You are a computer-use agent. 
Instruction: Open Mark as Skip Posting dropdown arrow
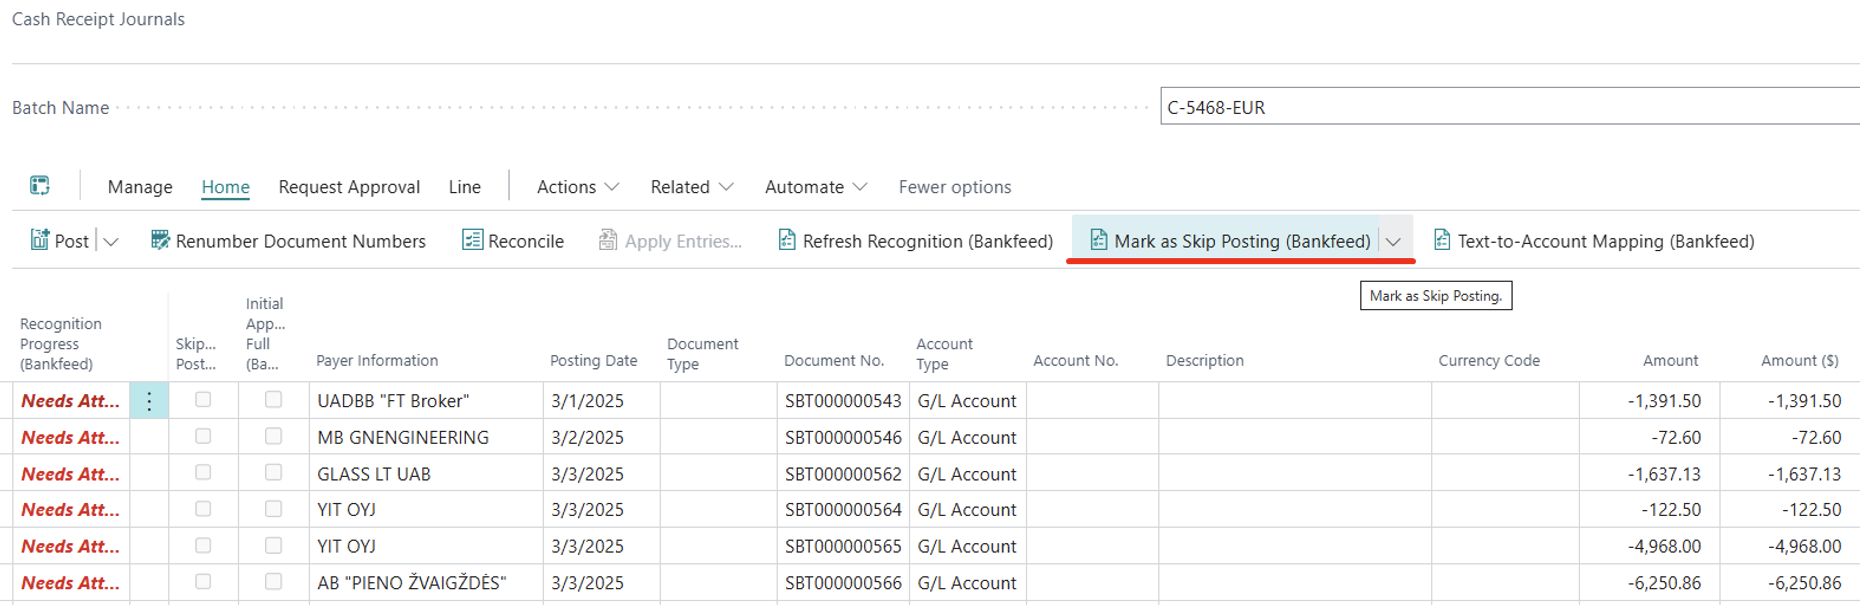(1393, 241)
